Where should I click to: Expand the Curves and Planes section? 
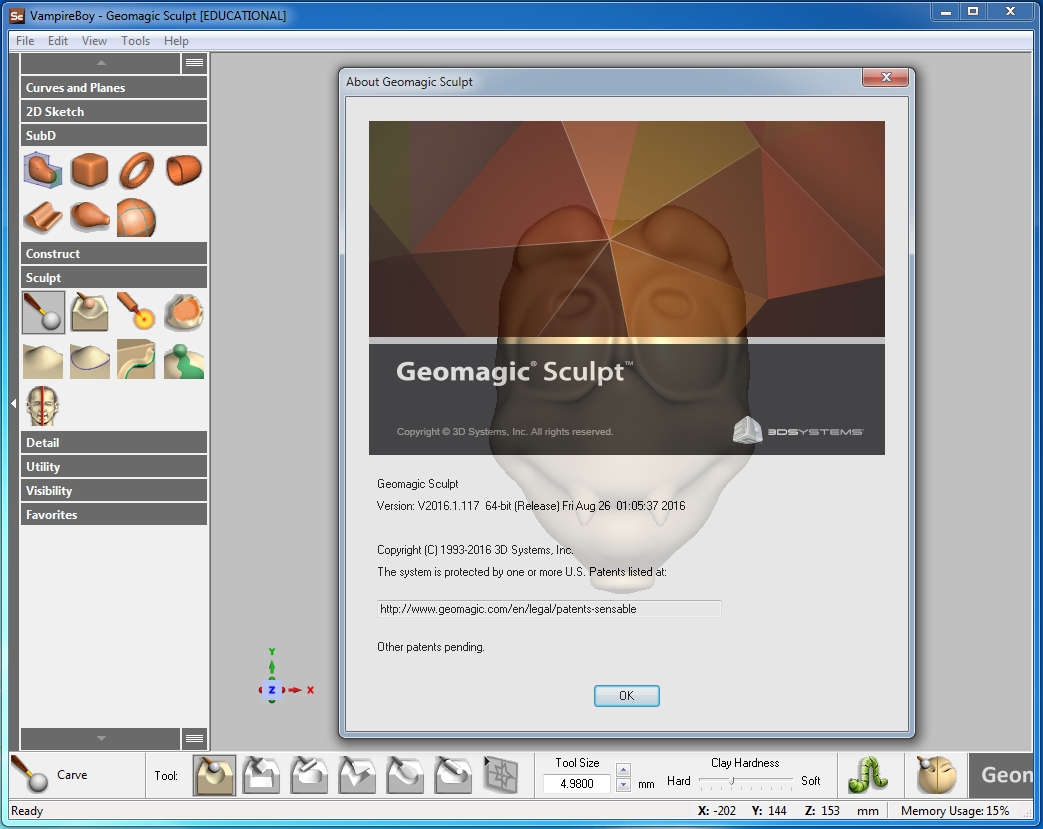(114, 88)
